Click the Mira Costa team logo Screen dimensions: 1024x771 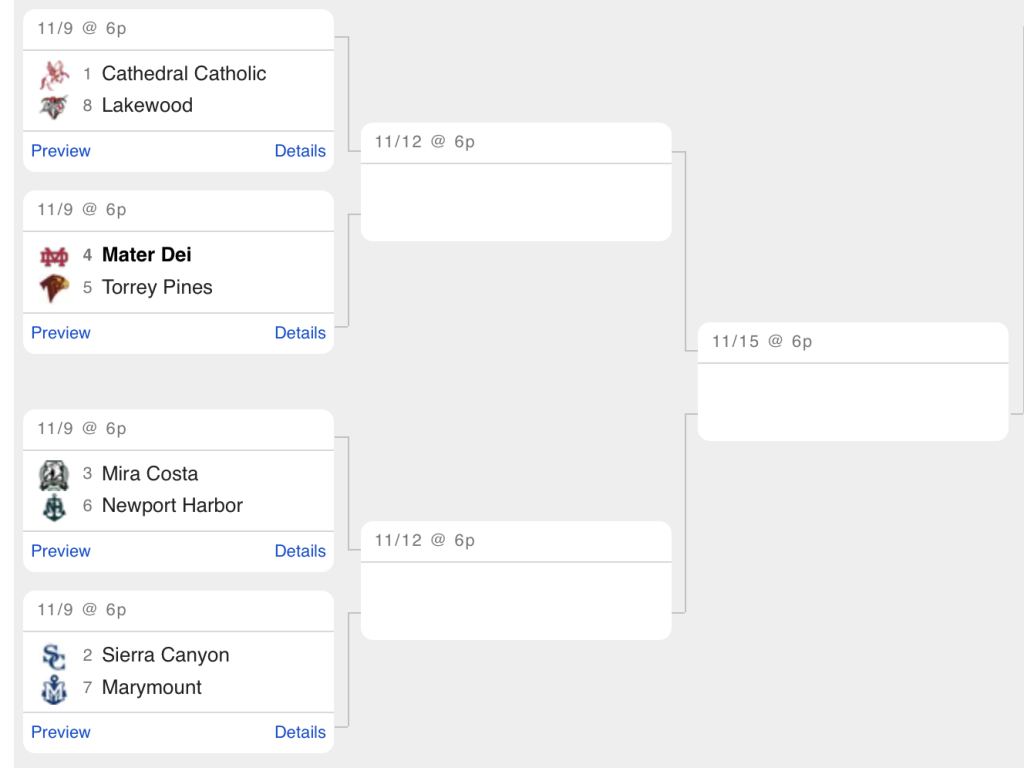click(x=54, y=475)
